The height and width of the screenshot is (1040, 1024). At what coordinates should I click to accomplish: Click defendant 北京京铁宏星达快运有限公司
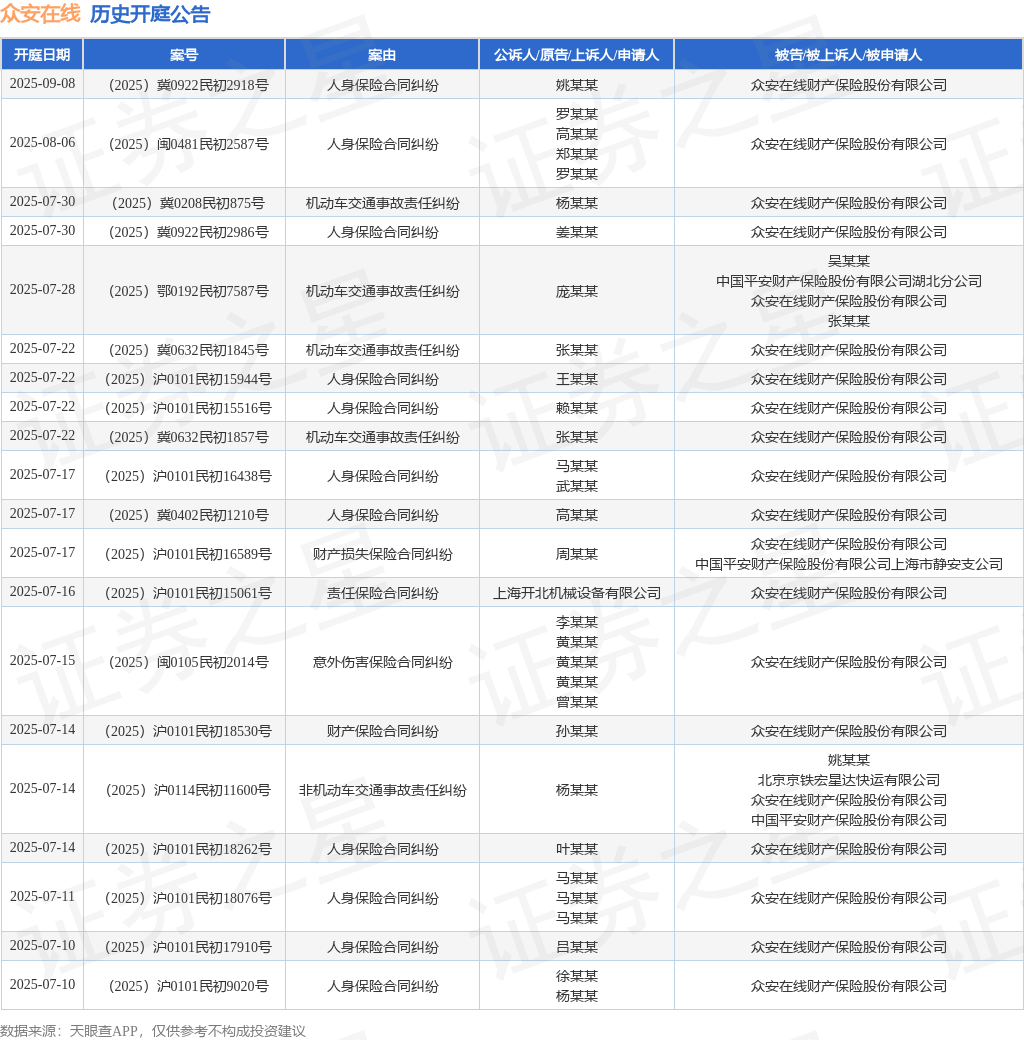[849, 781]
